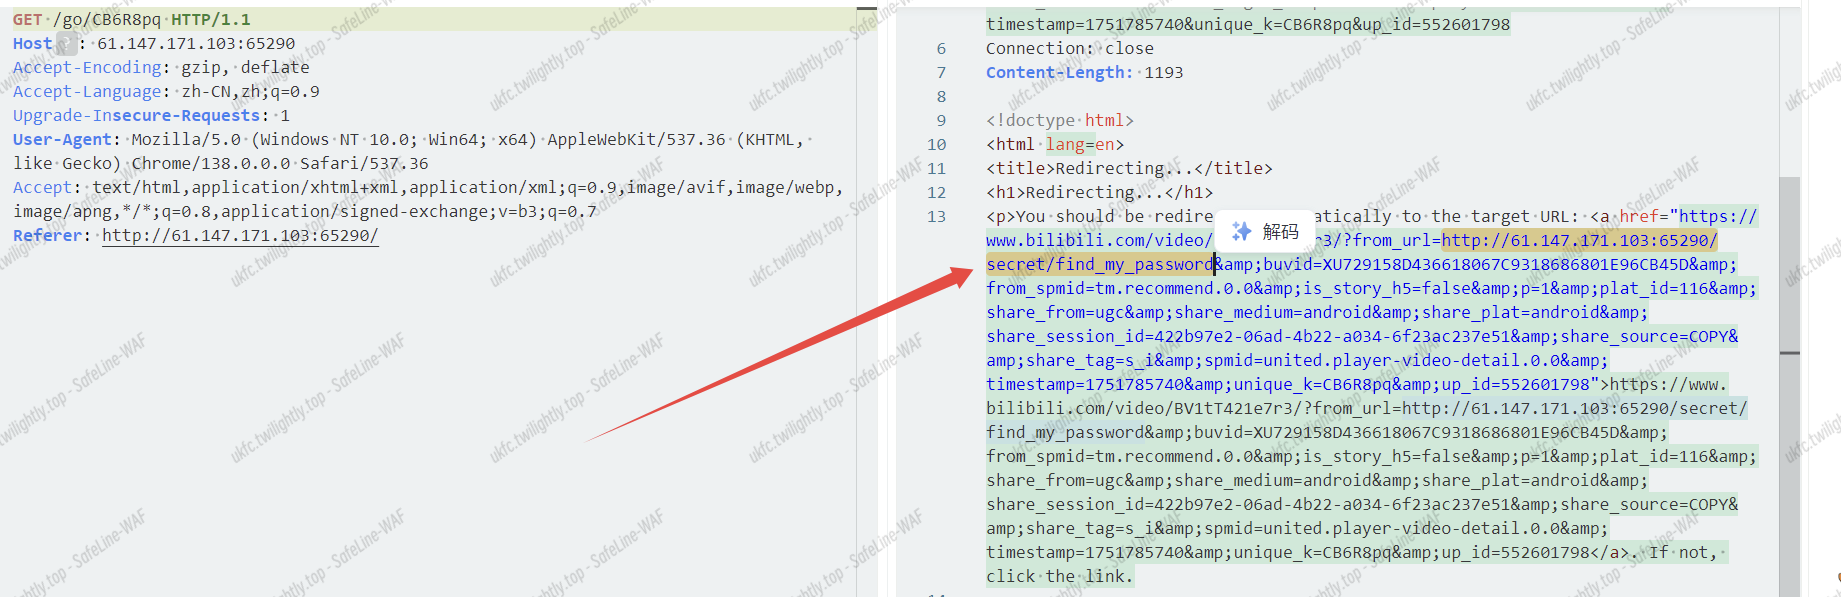Select line number 7 in response gutter
The height and width of the screenshot is (597, 1841).
click(x=941, y=73)
